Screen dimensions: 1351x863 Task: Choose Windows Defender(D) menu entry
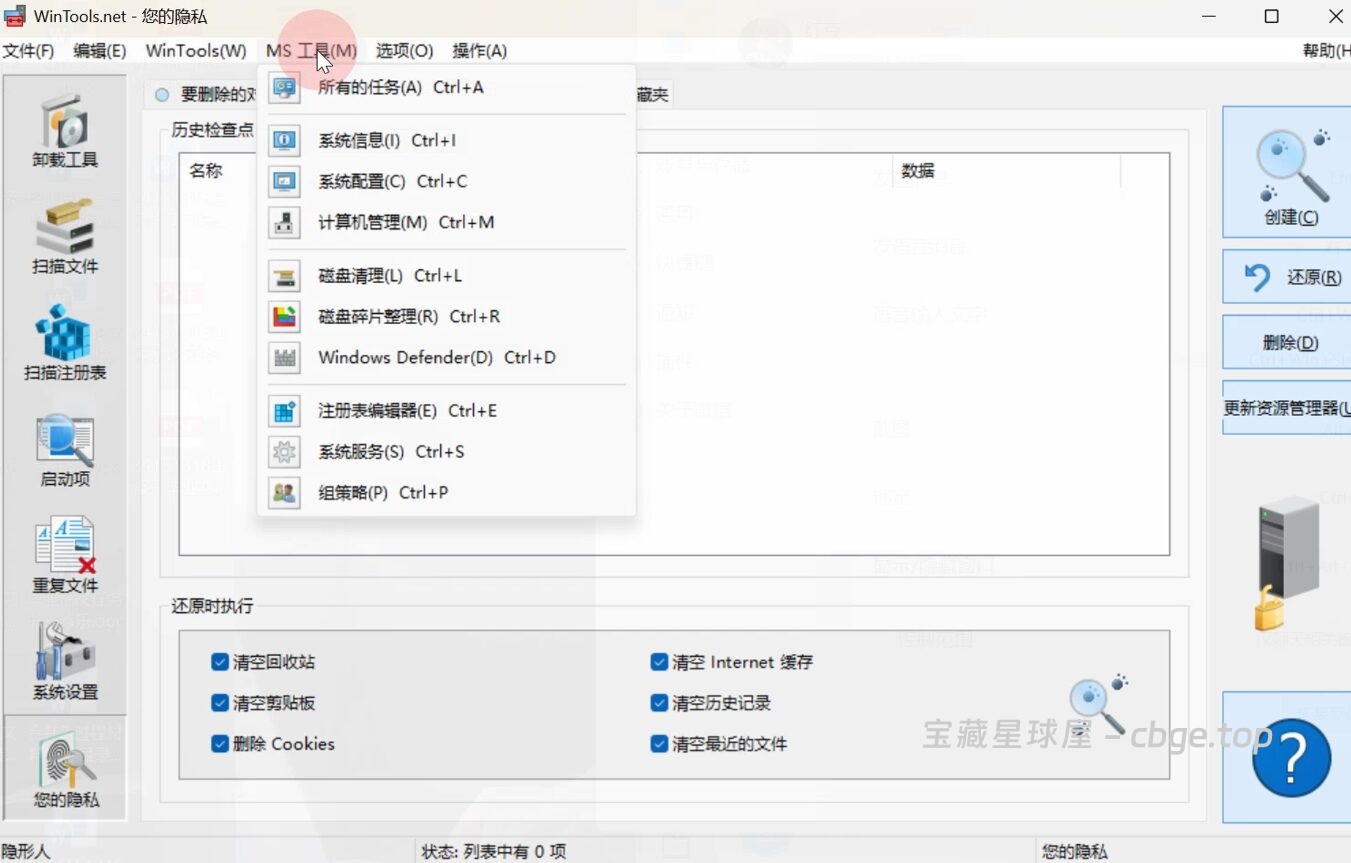pyautogui.click(x=447, y=358)
